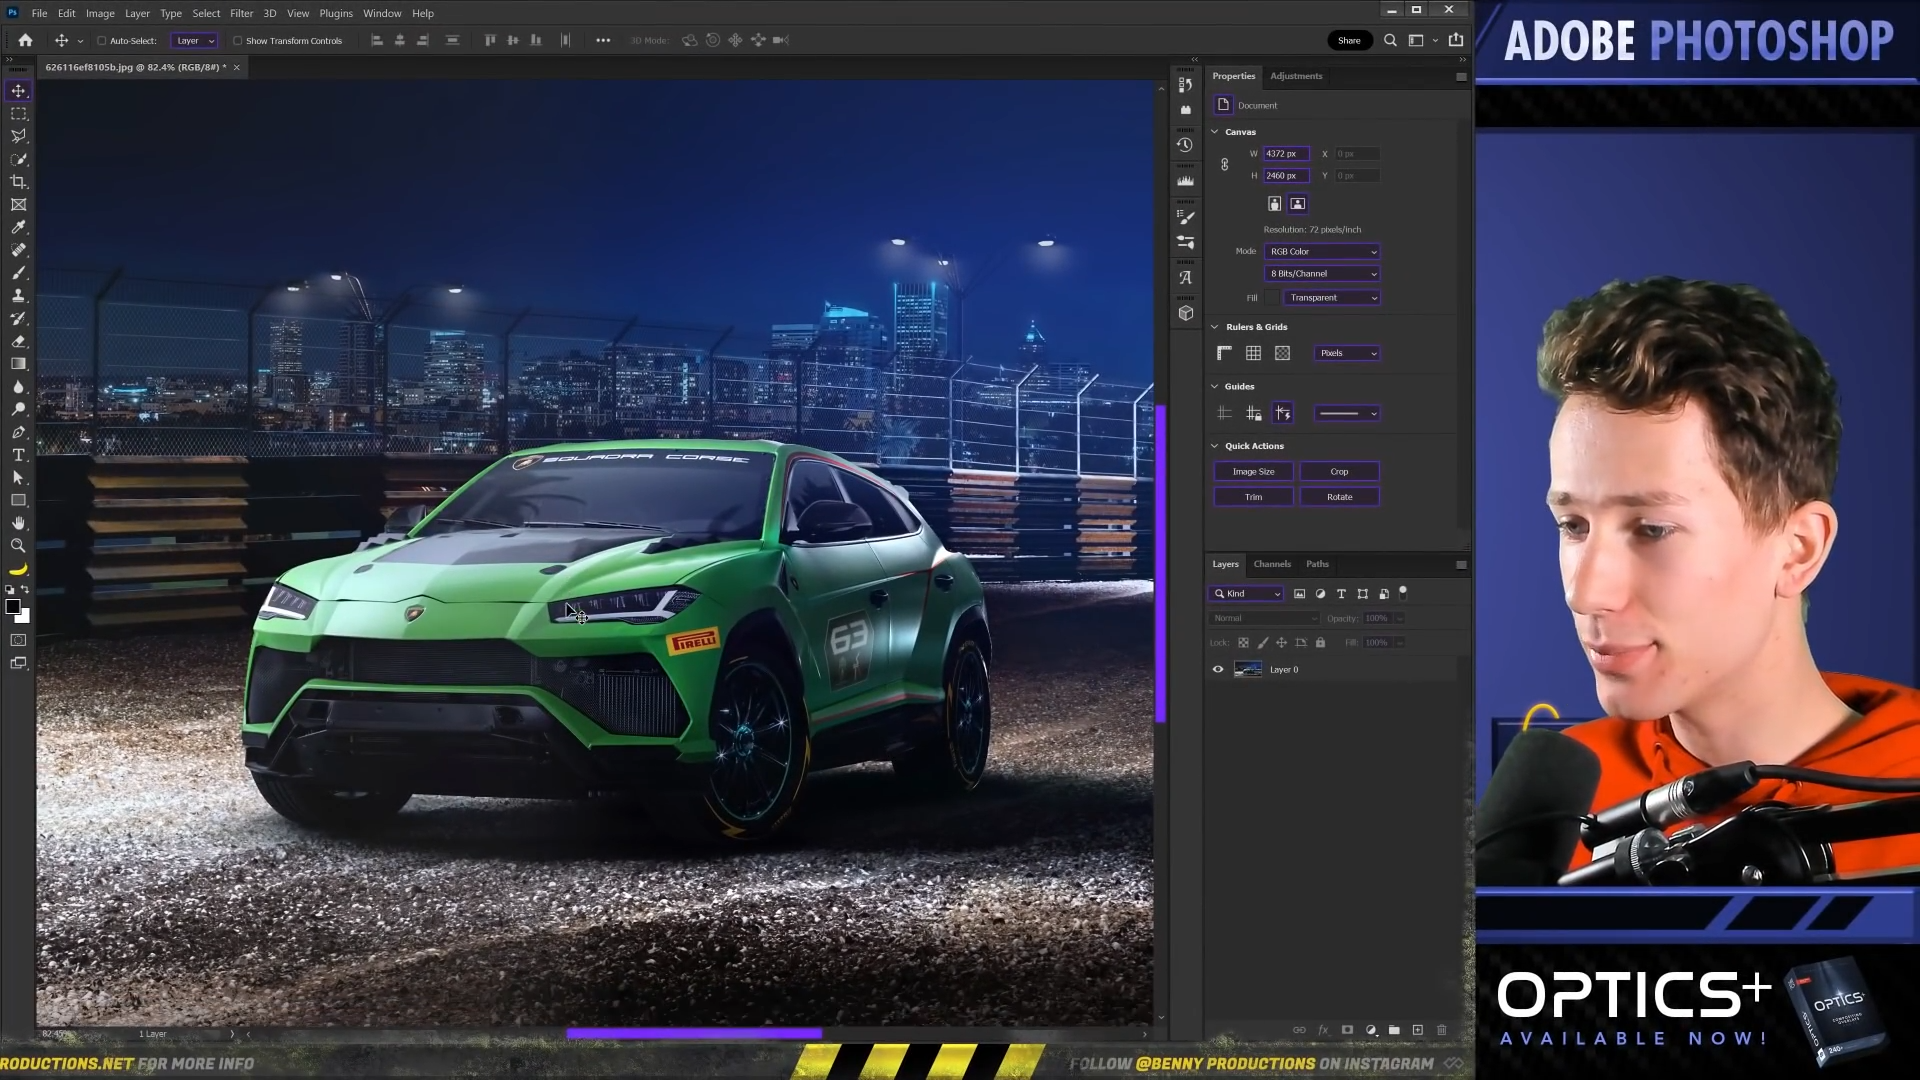
Task: Select the Type tool in toolbar
Action: 18,454
